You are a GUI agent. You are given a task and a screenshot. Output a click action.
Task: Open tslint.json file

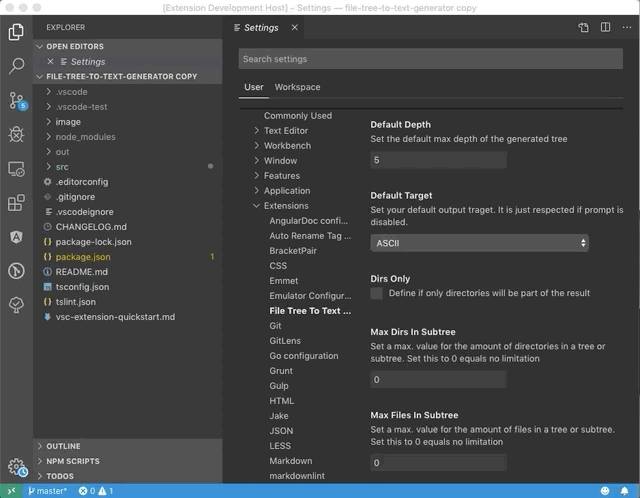coord(128,302)
